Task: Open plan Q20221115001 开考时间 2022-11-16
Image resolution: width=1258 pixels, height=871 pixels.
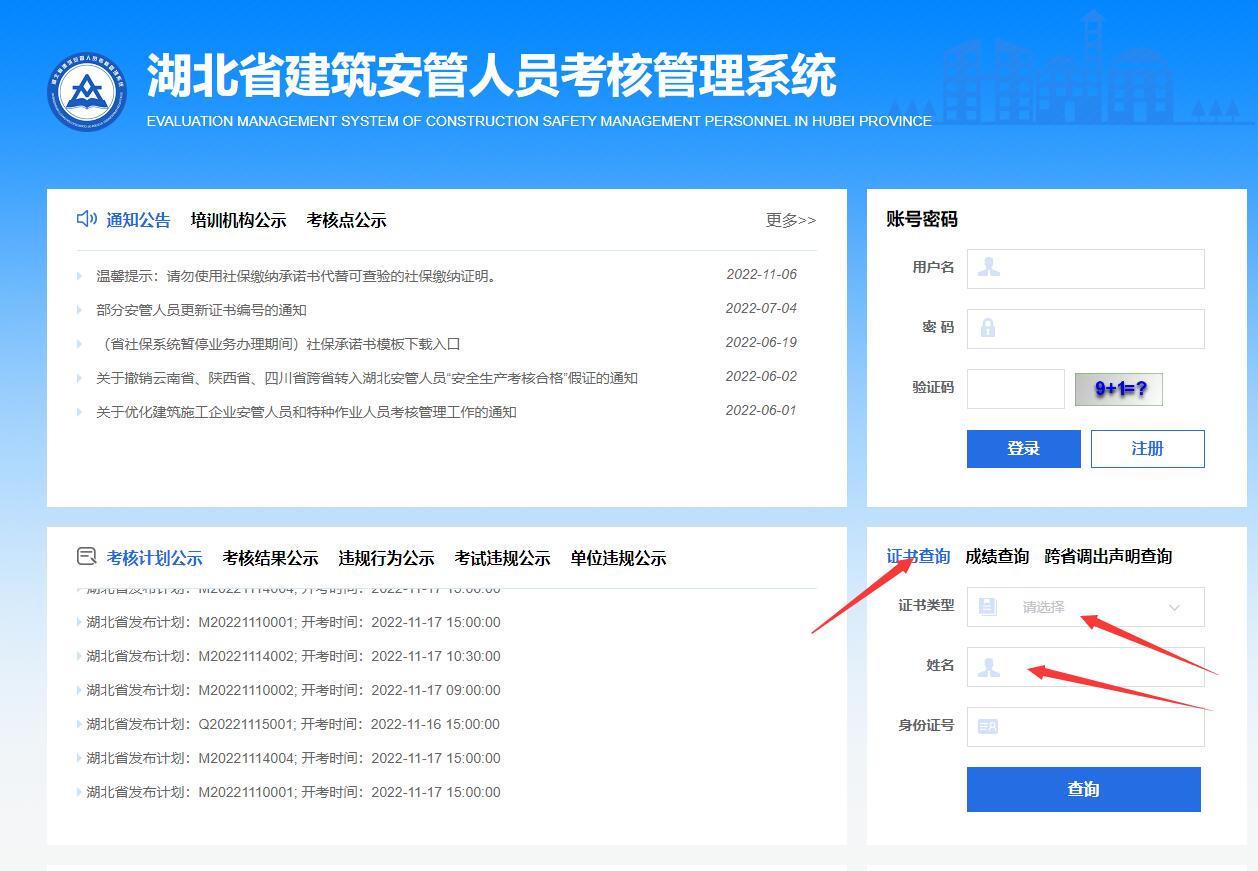Action: [x=293, y=724]
